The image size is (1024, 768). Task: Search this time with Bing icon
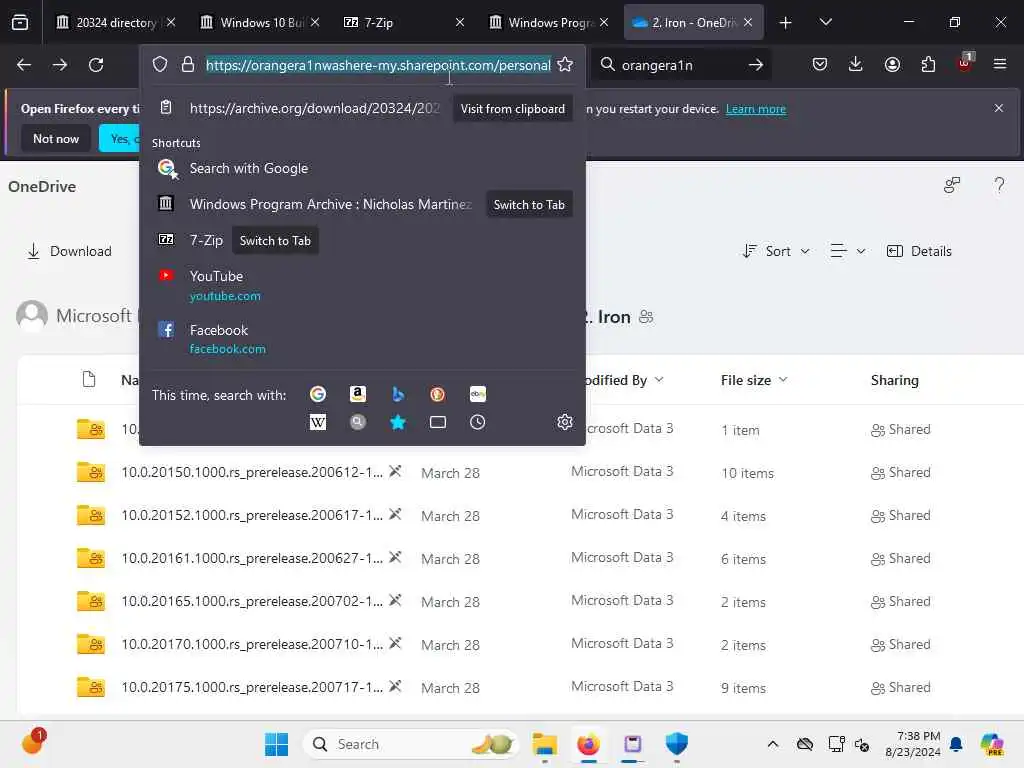(x=398, y=394)
